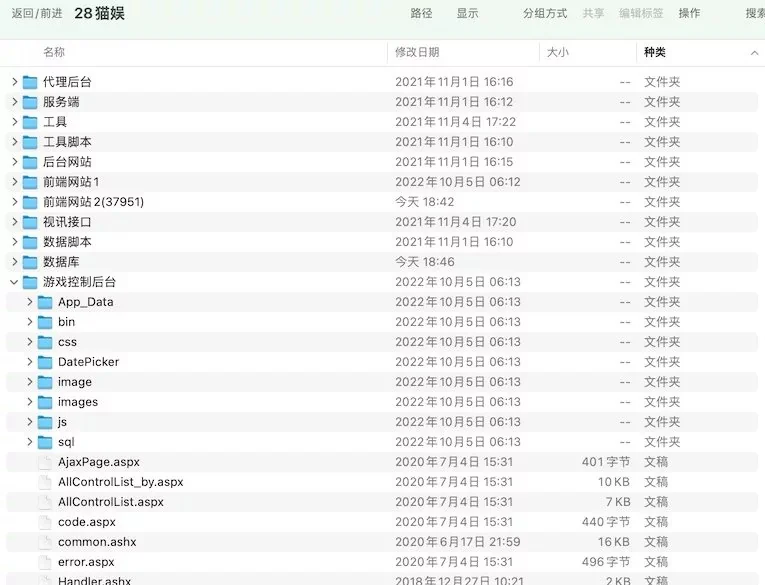Expand the images subfolder arrow
Image resolution: width=765 pixels, height=585 pixels.
coord(29,402)
